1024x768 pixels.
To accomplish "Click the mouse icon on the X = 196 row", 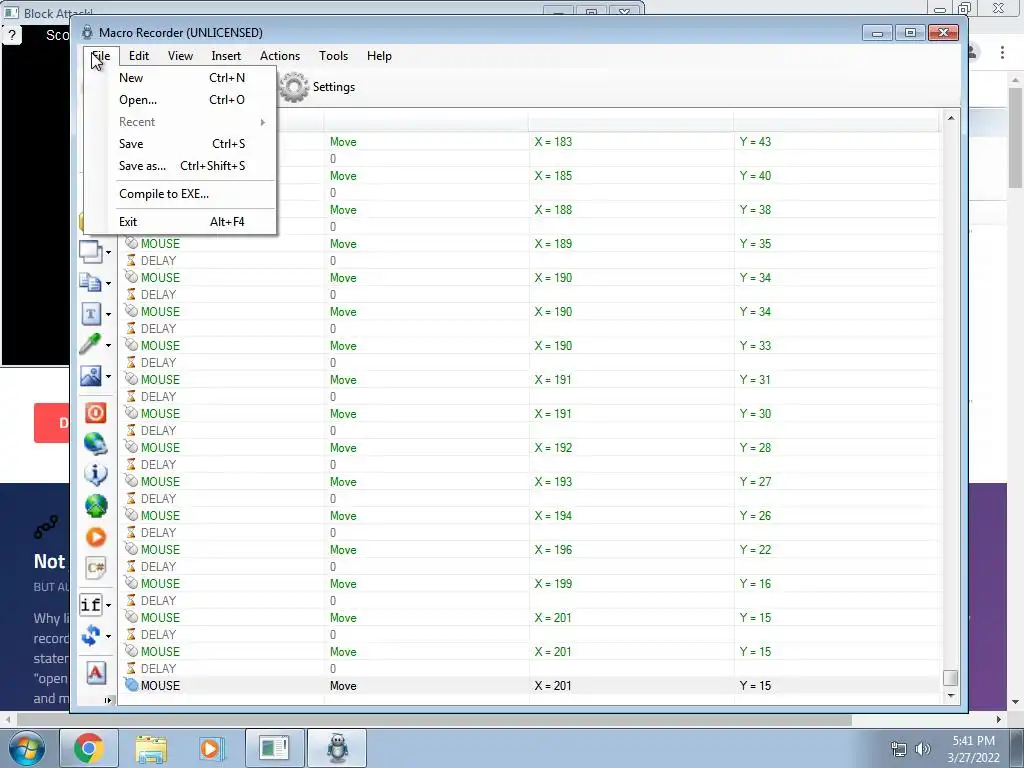I will click(131, 549).
